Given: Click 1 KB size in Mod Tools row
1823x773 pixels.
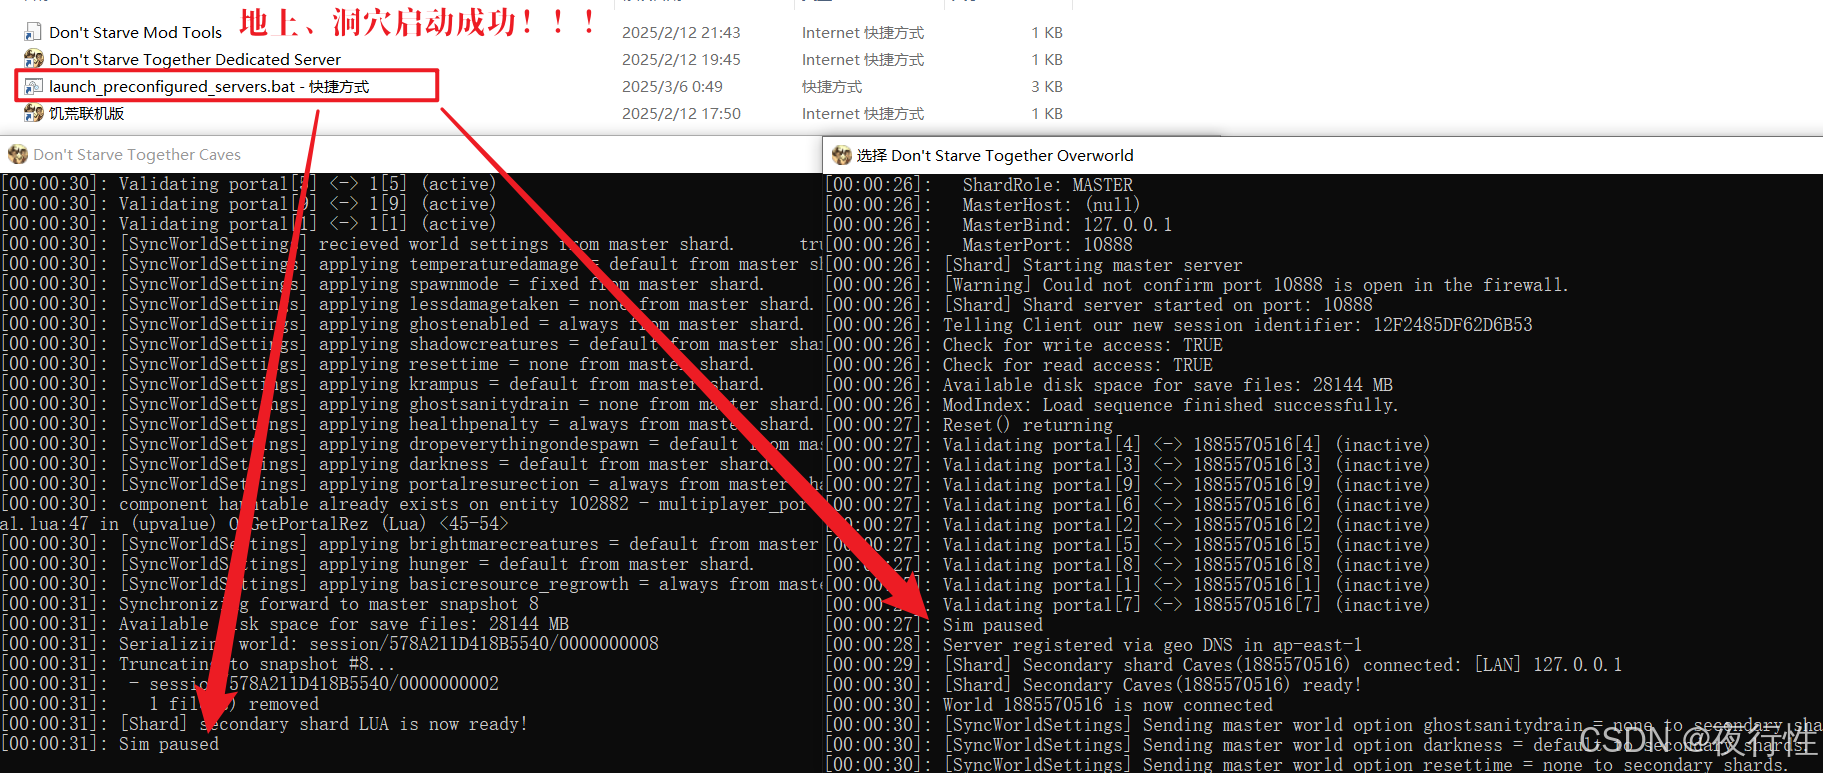Looking at the screenshot, I should tap(1047, 32).
